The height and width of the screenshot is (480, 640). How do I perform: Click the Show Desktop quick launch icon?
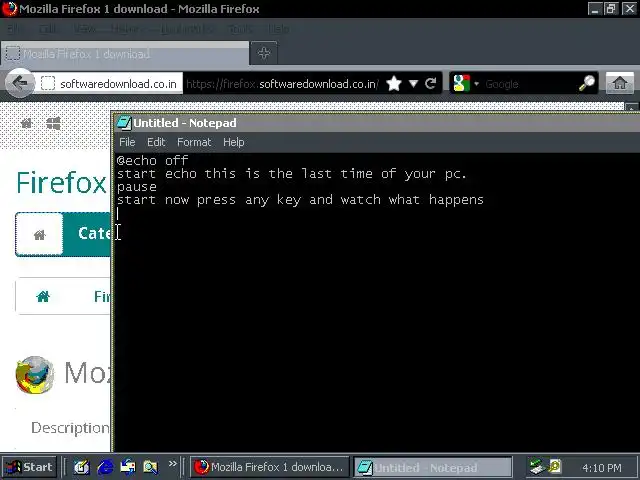point(82,467)
